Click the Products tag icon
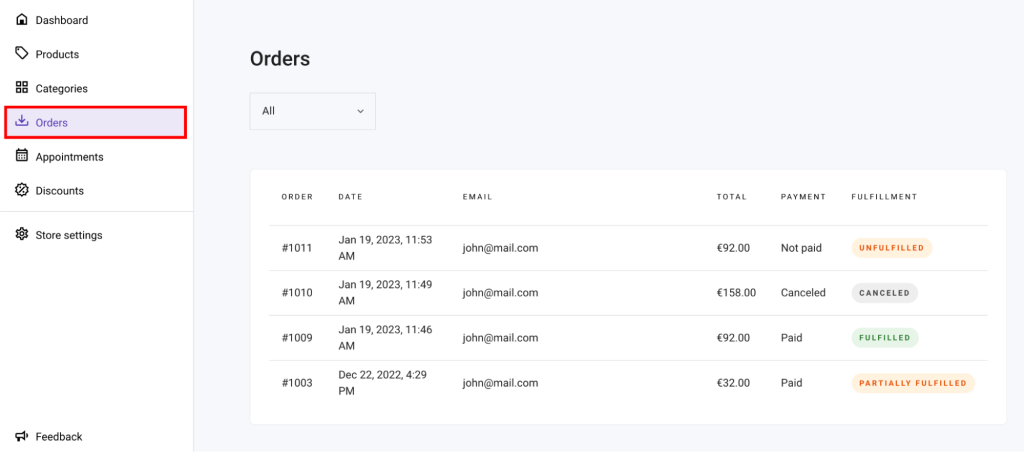Screen dimensions: 1024x452 (22, 54)
